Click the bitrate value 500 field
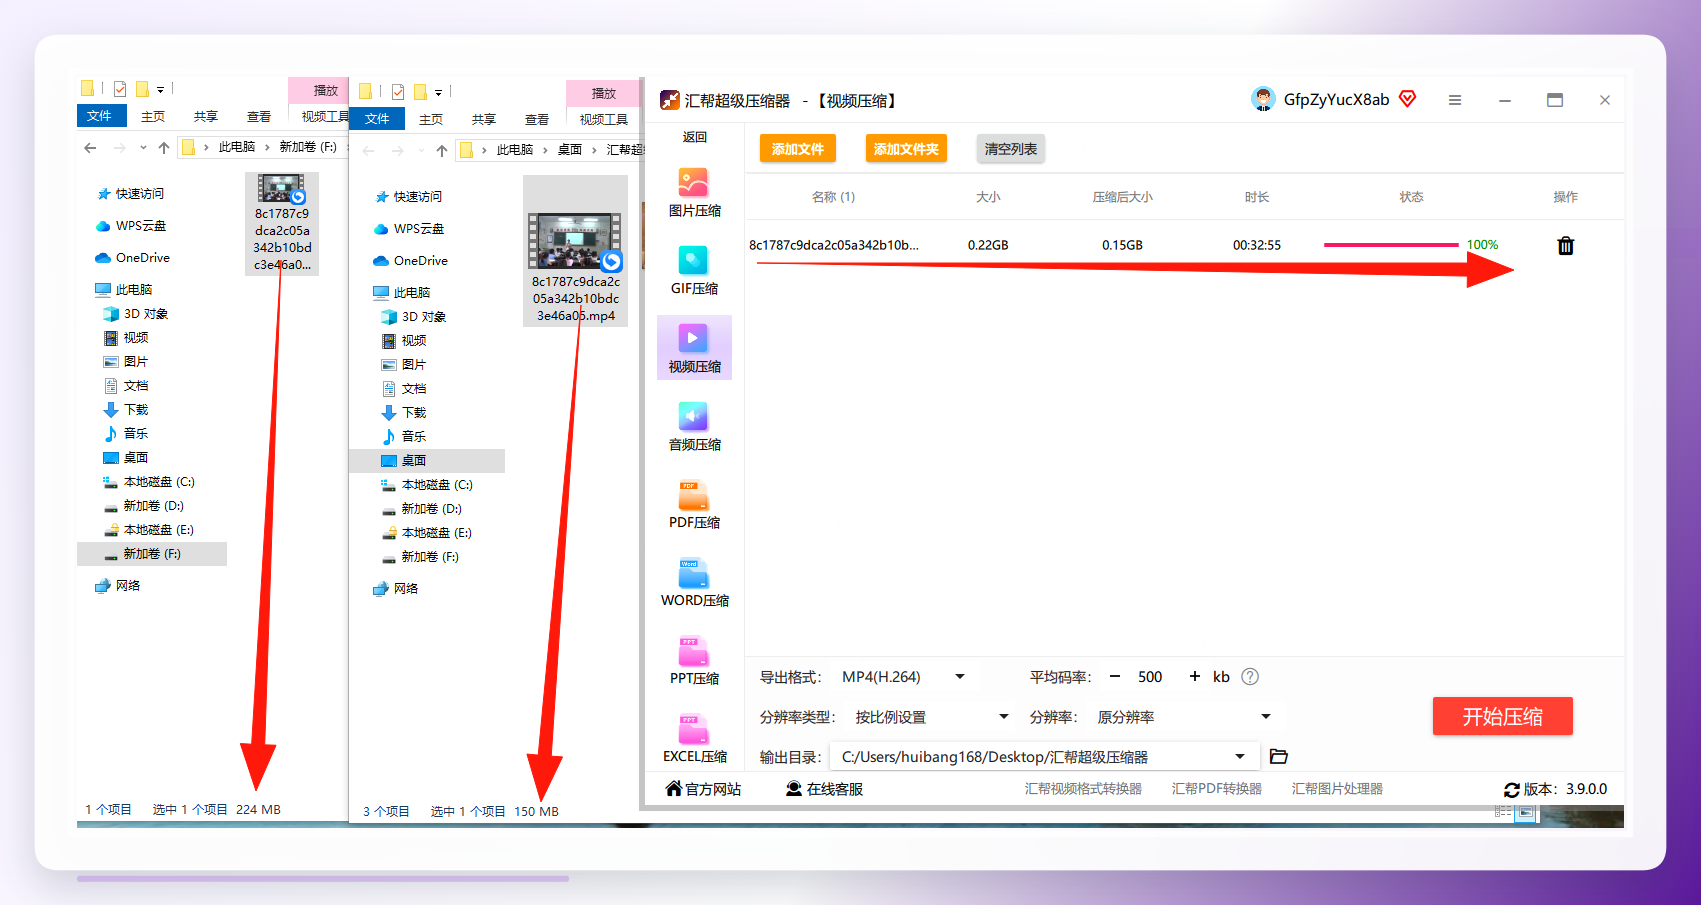Image resolution: width=1701 pixels, height=905 pixels. click(x=1150, y=677)
